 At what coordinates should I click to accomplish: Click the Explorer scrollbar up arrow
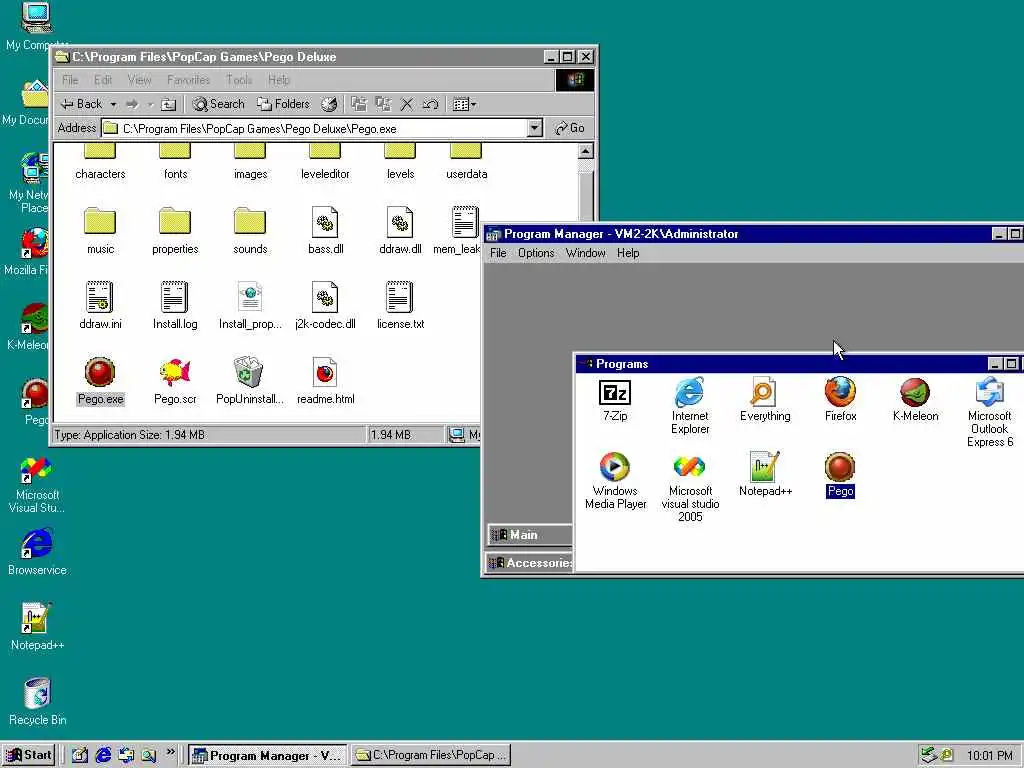click(586, 152)
